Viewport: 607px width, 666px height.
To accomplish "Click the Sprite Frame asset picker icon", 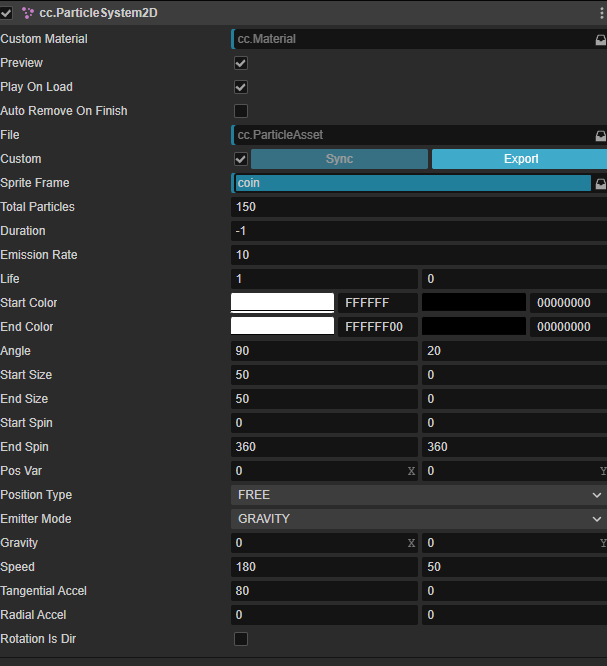I will tap(600, 184).
